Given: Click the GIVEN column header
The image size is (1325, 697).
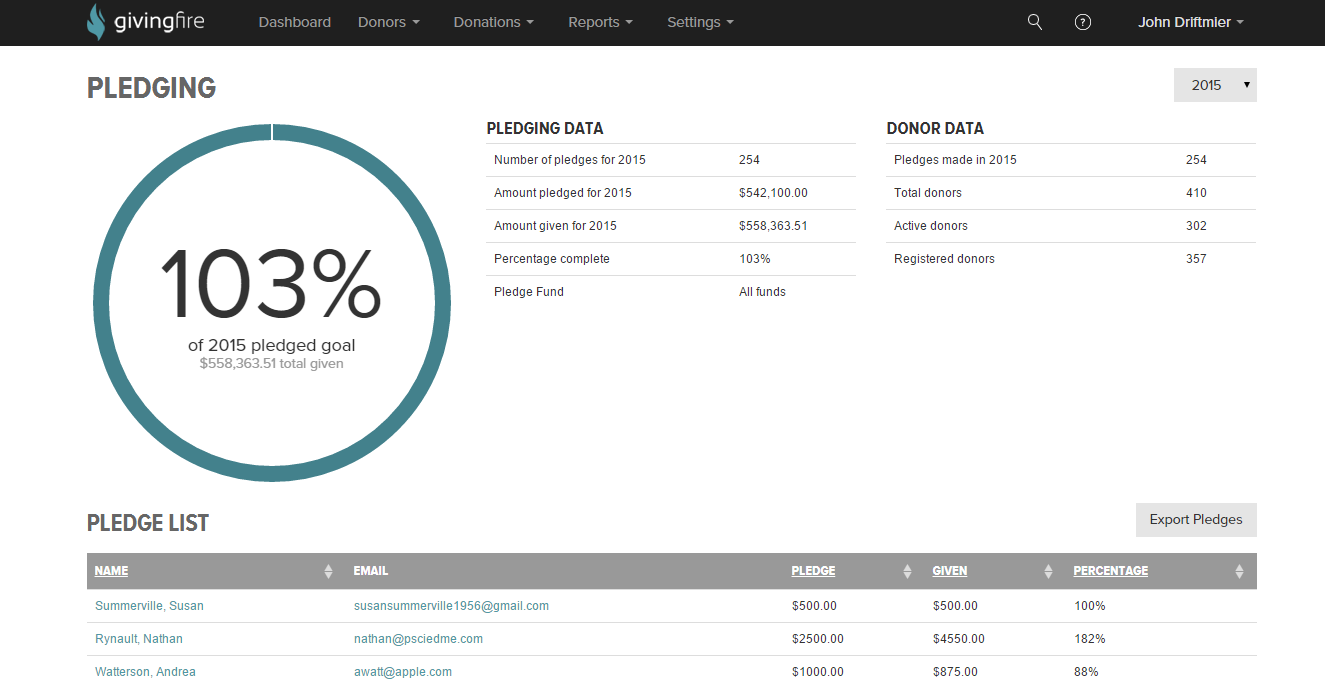Looking at the screenshot, I should tap(950, 571).
